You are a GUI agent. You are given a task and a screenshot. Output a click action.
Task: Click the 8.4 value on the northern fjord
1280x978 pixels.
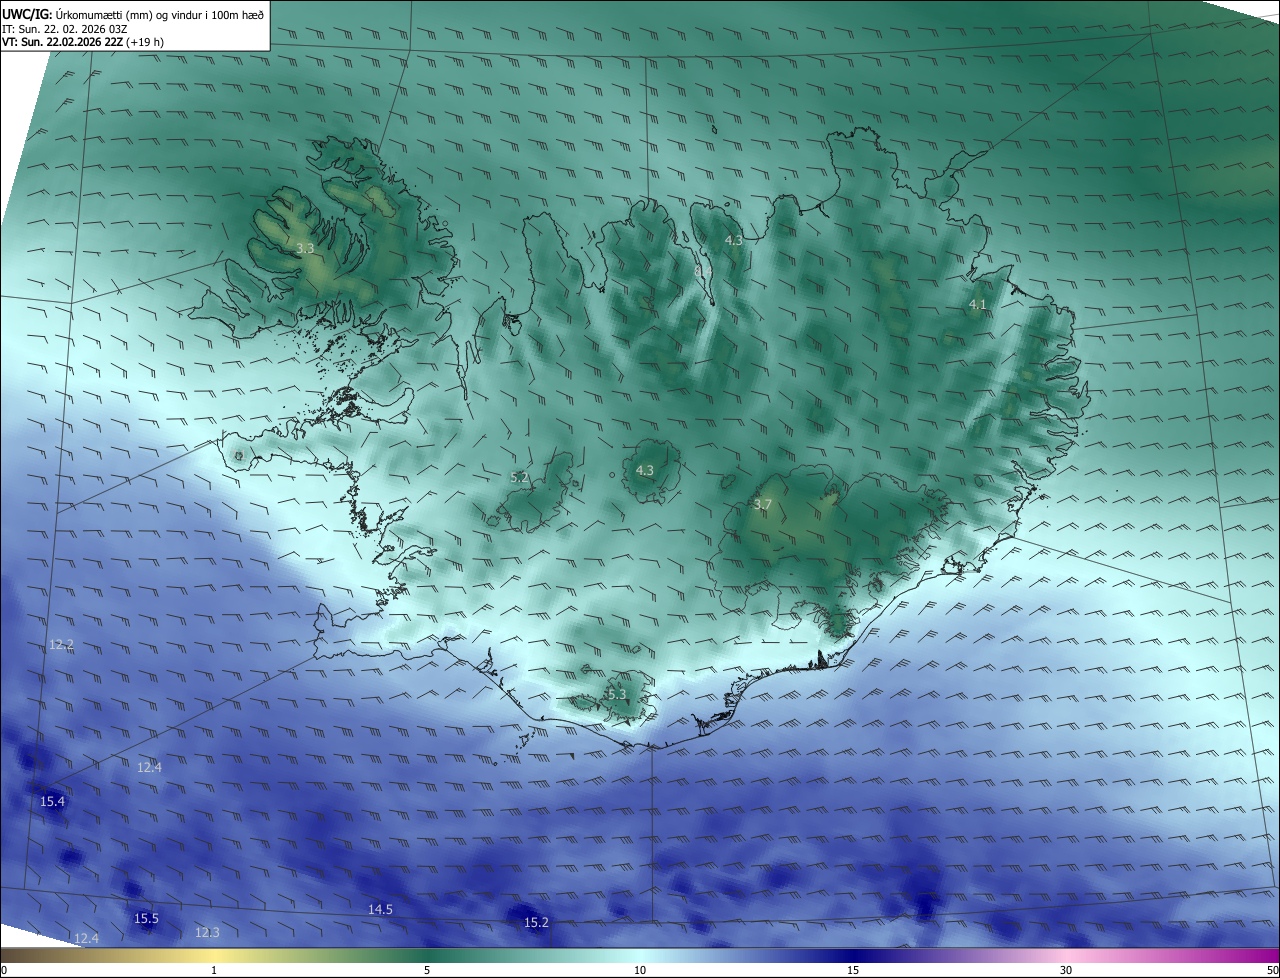(x=703, y=270)
